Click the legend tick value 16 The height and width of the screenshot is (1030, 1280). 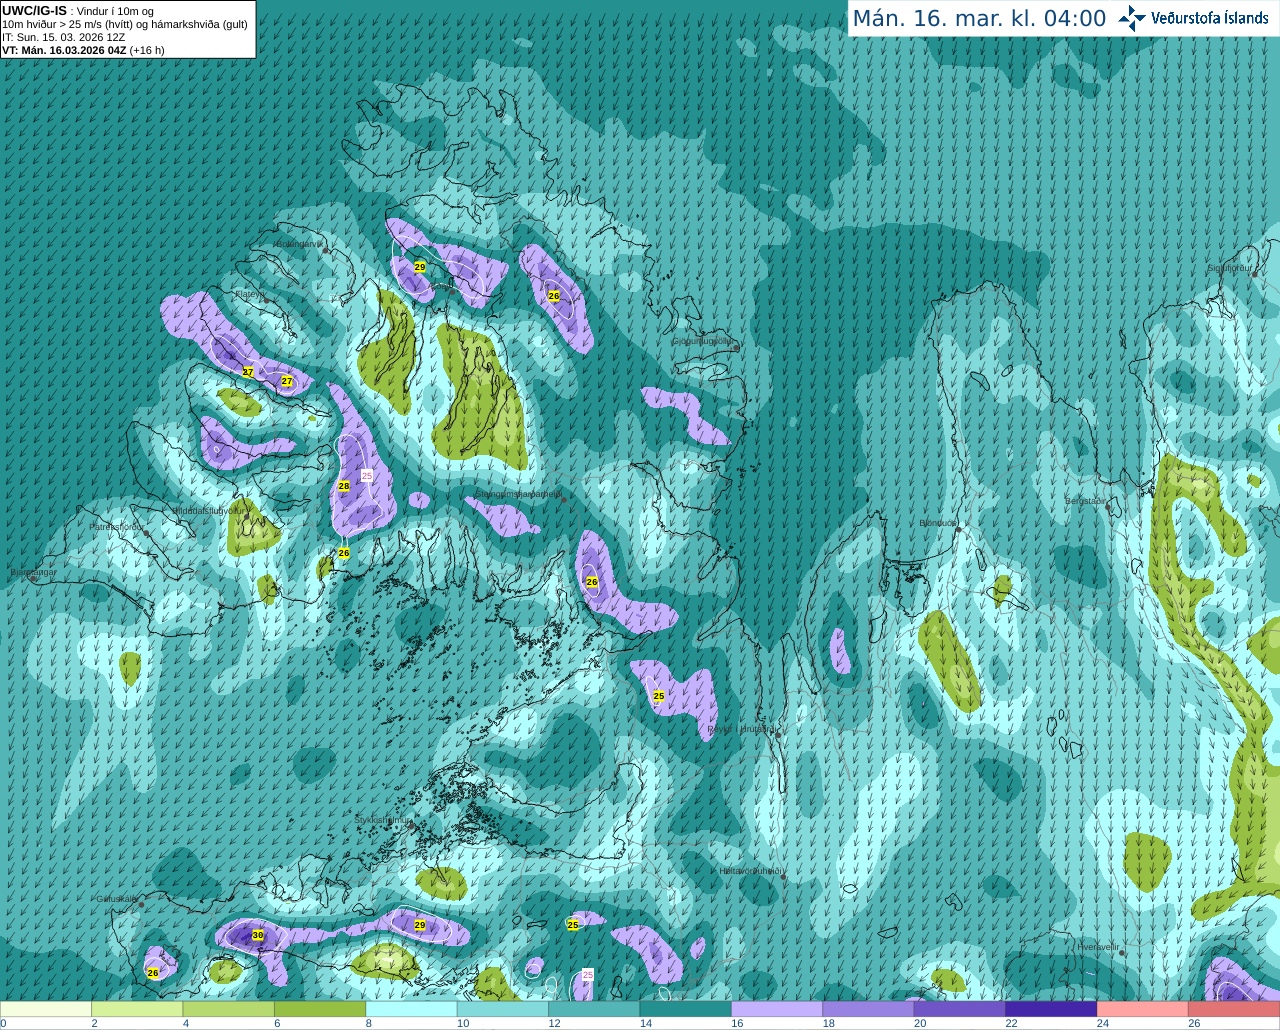pos(737,1023)
